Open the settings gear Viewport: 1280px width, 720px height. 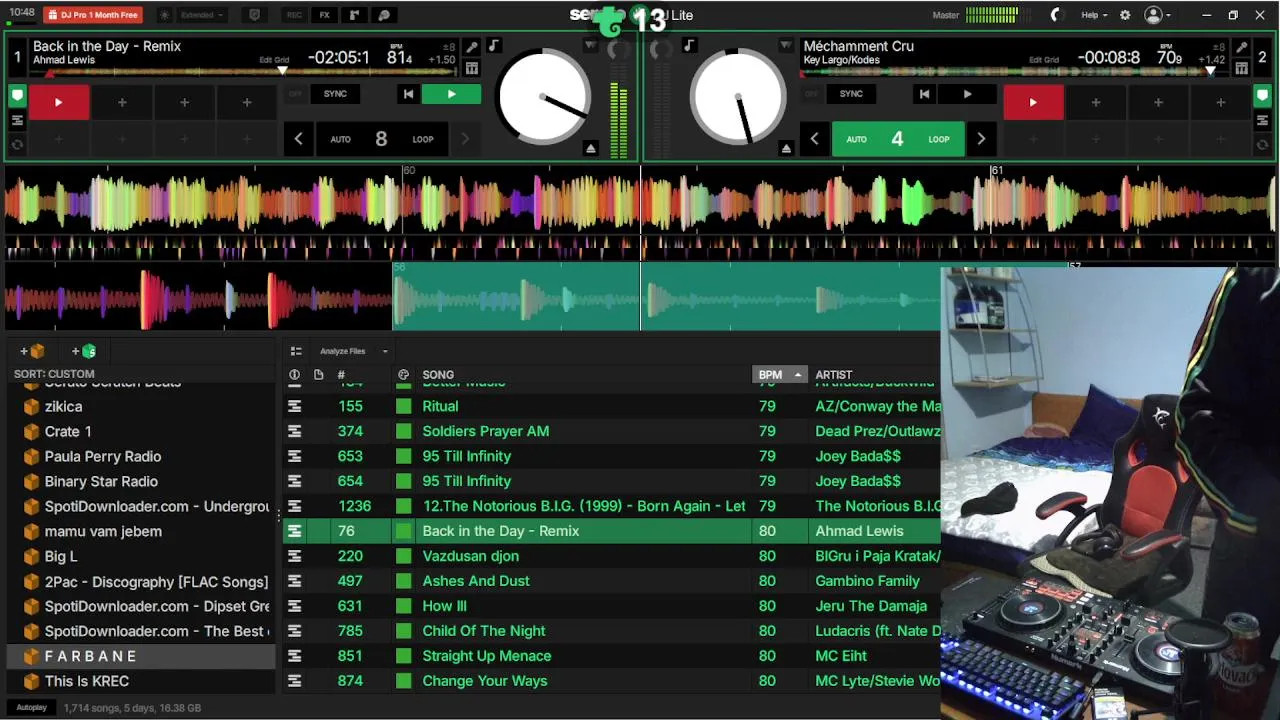1125,15
